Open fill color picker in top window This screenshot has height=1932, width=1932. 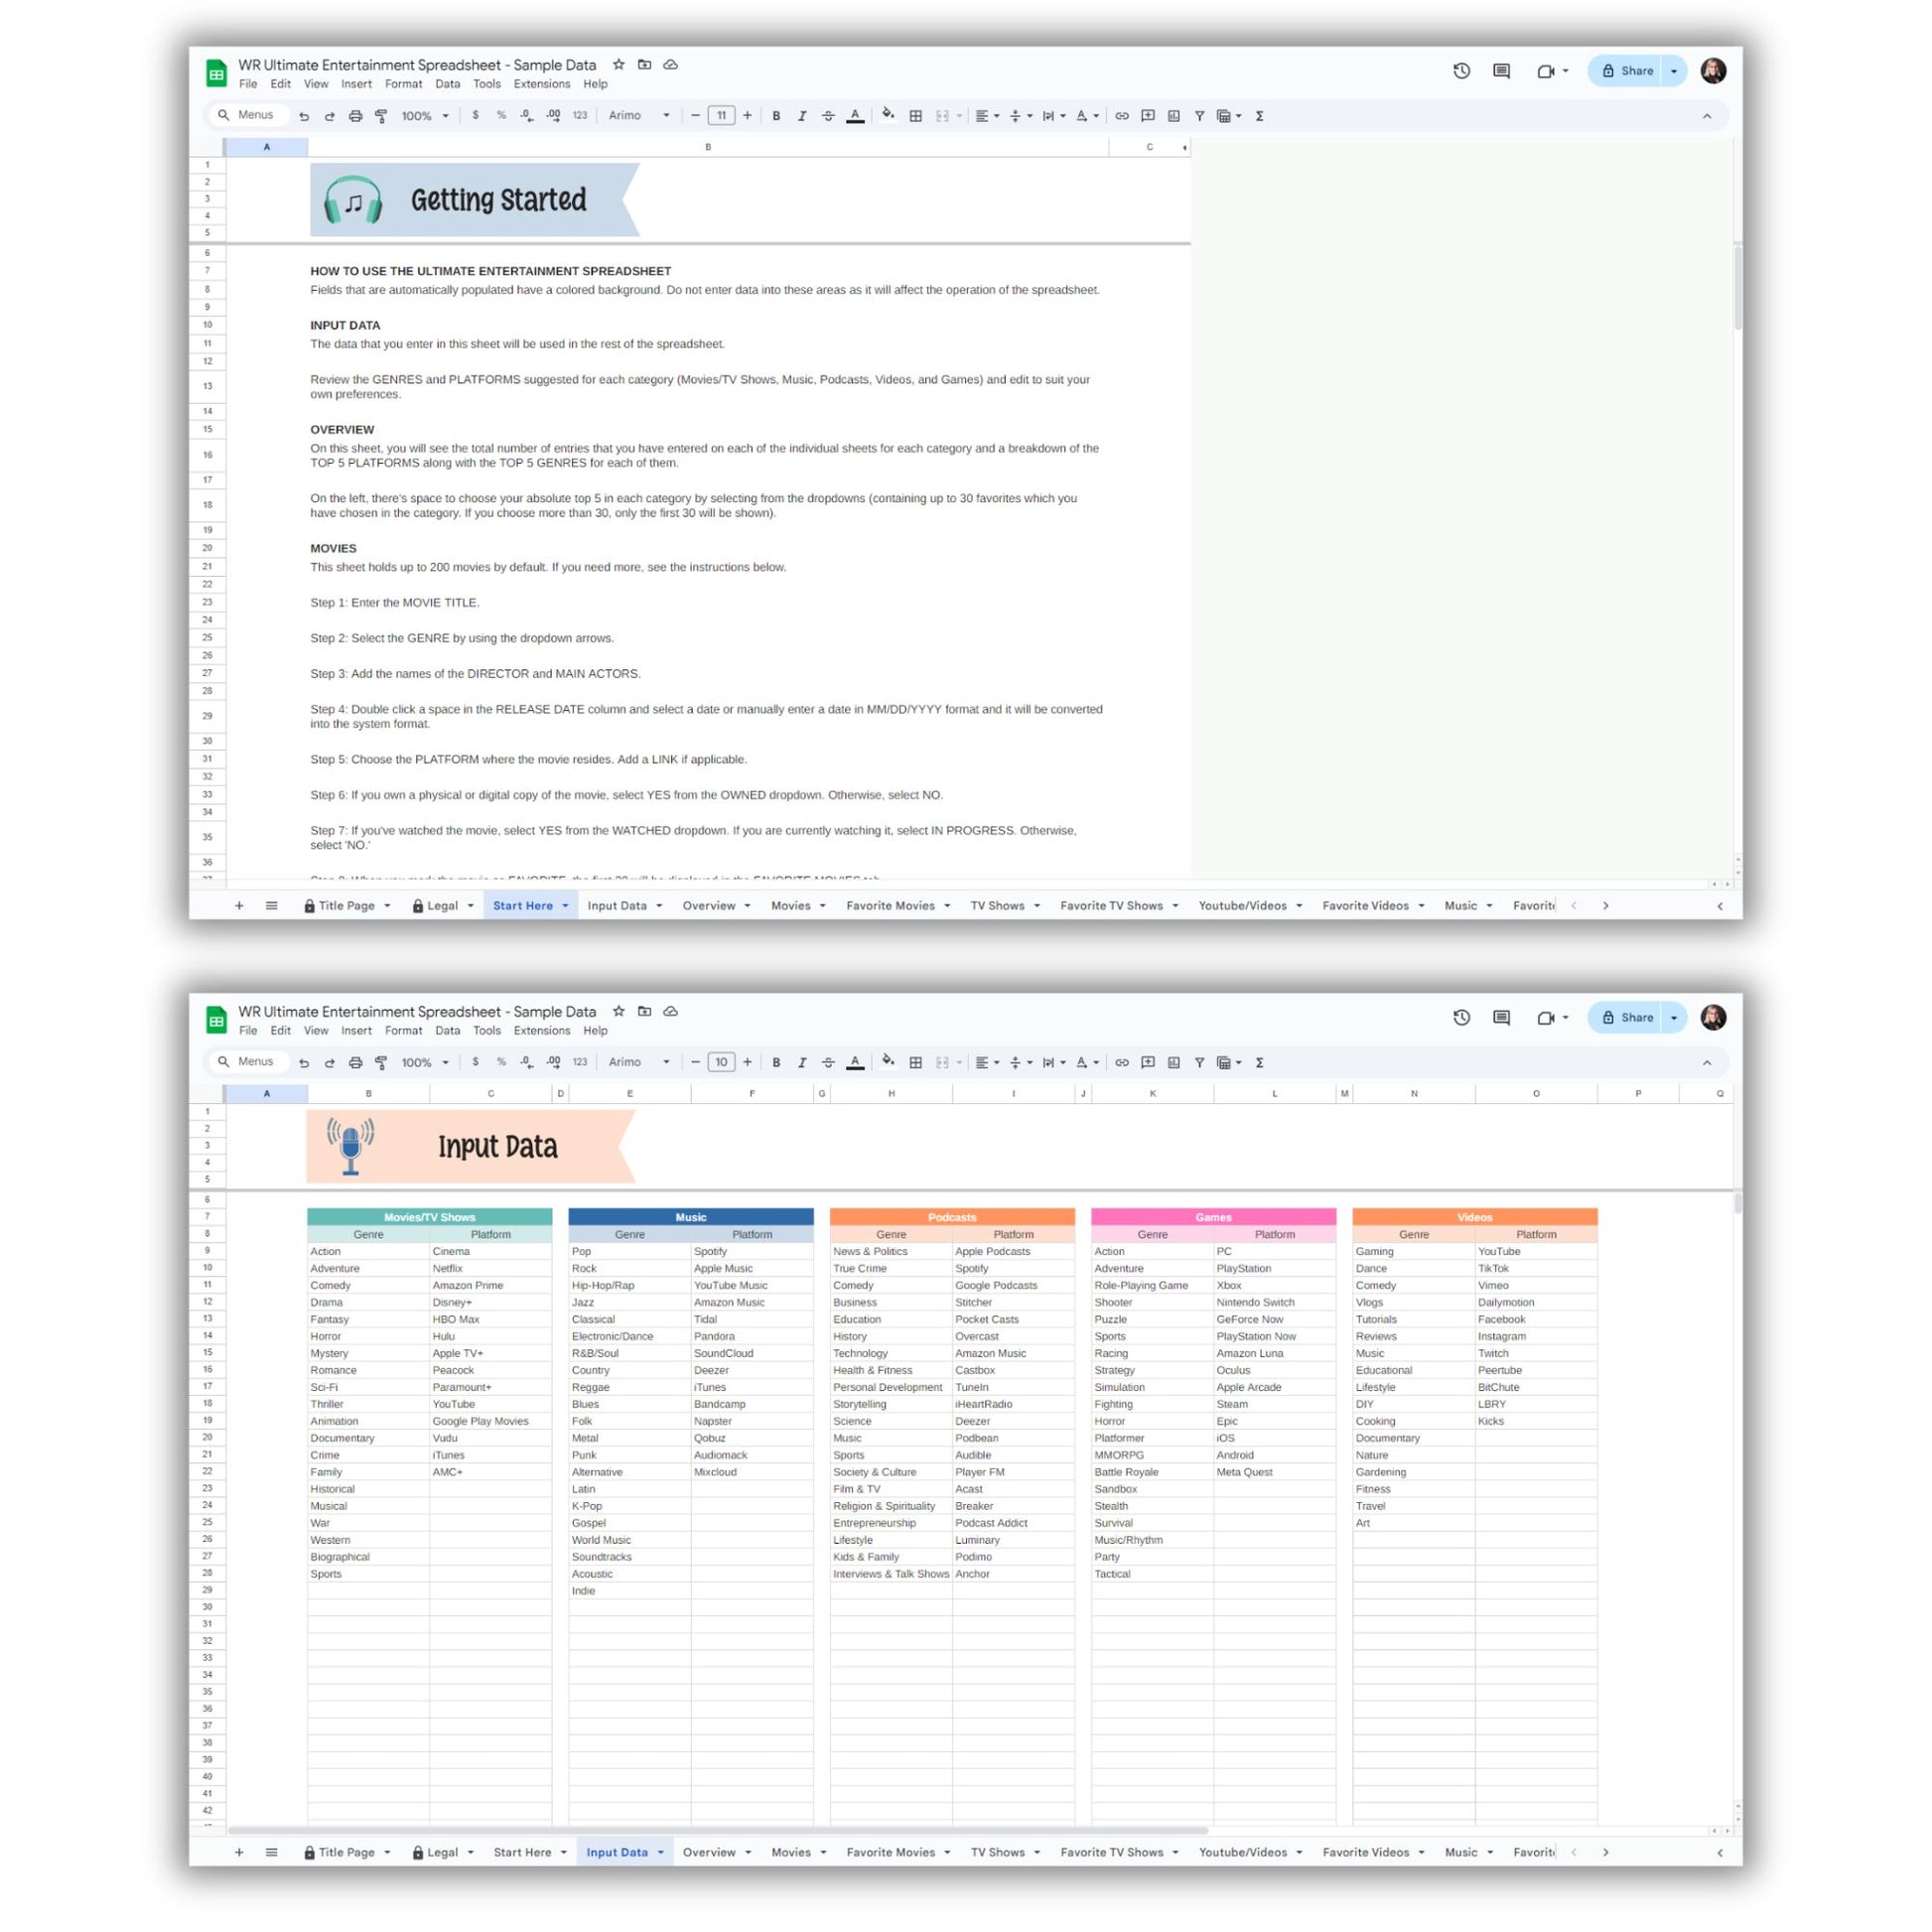coord(888,115)
